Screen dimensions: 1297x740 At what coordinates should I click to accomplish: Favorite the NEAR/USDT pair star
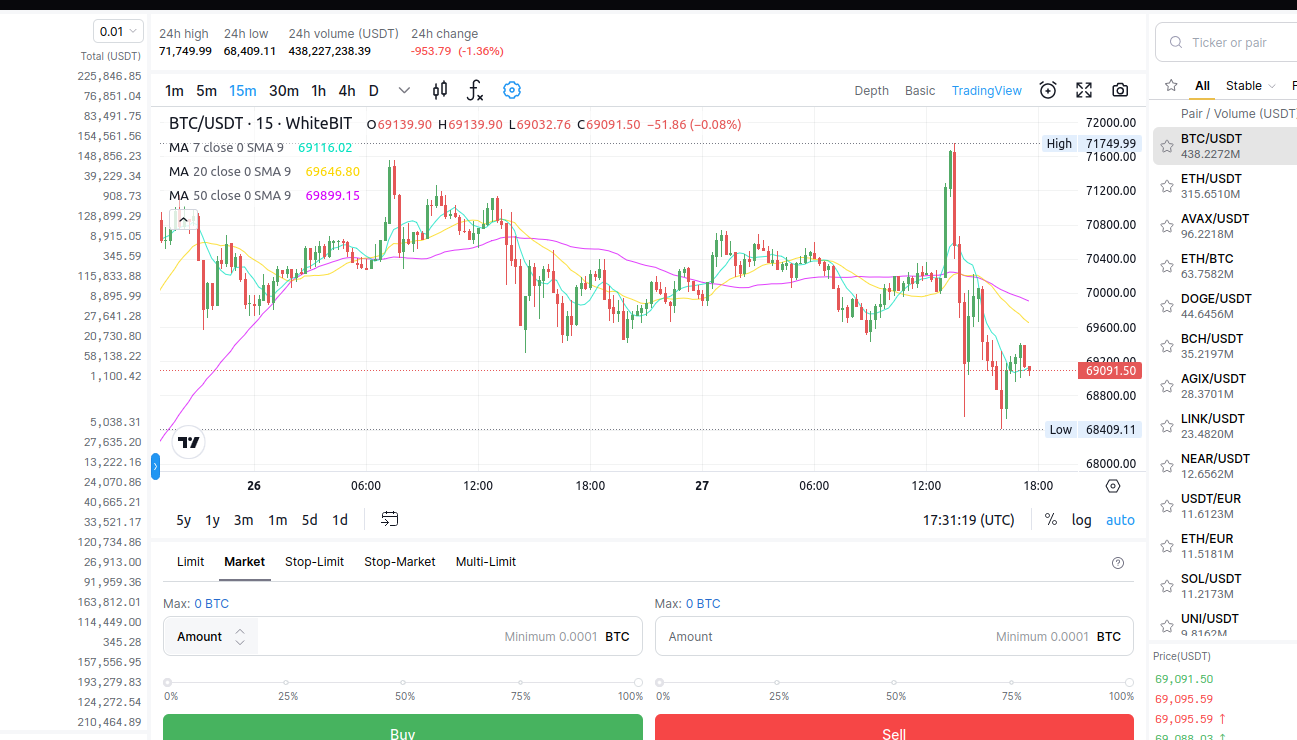1167,466
